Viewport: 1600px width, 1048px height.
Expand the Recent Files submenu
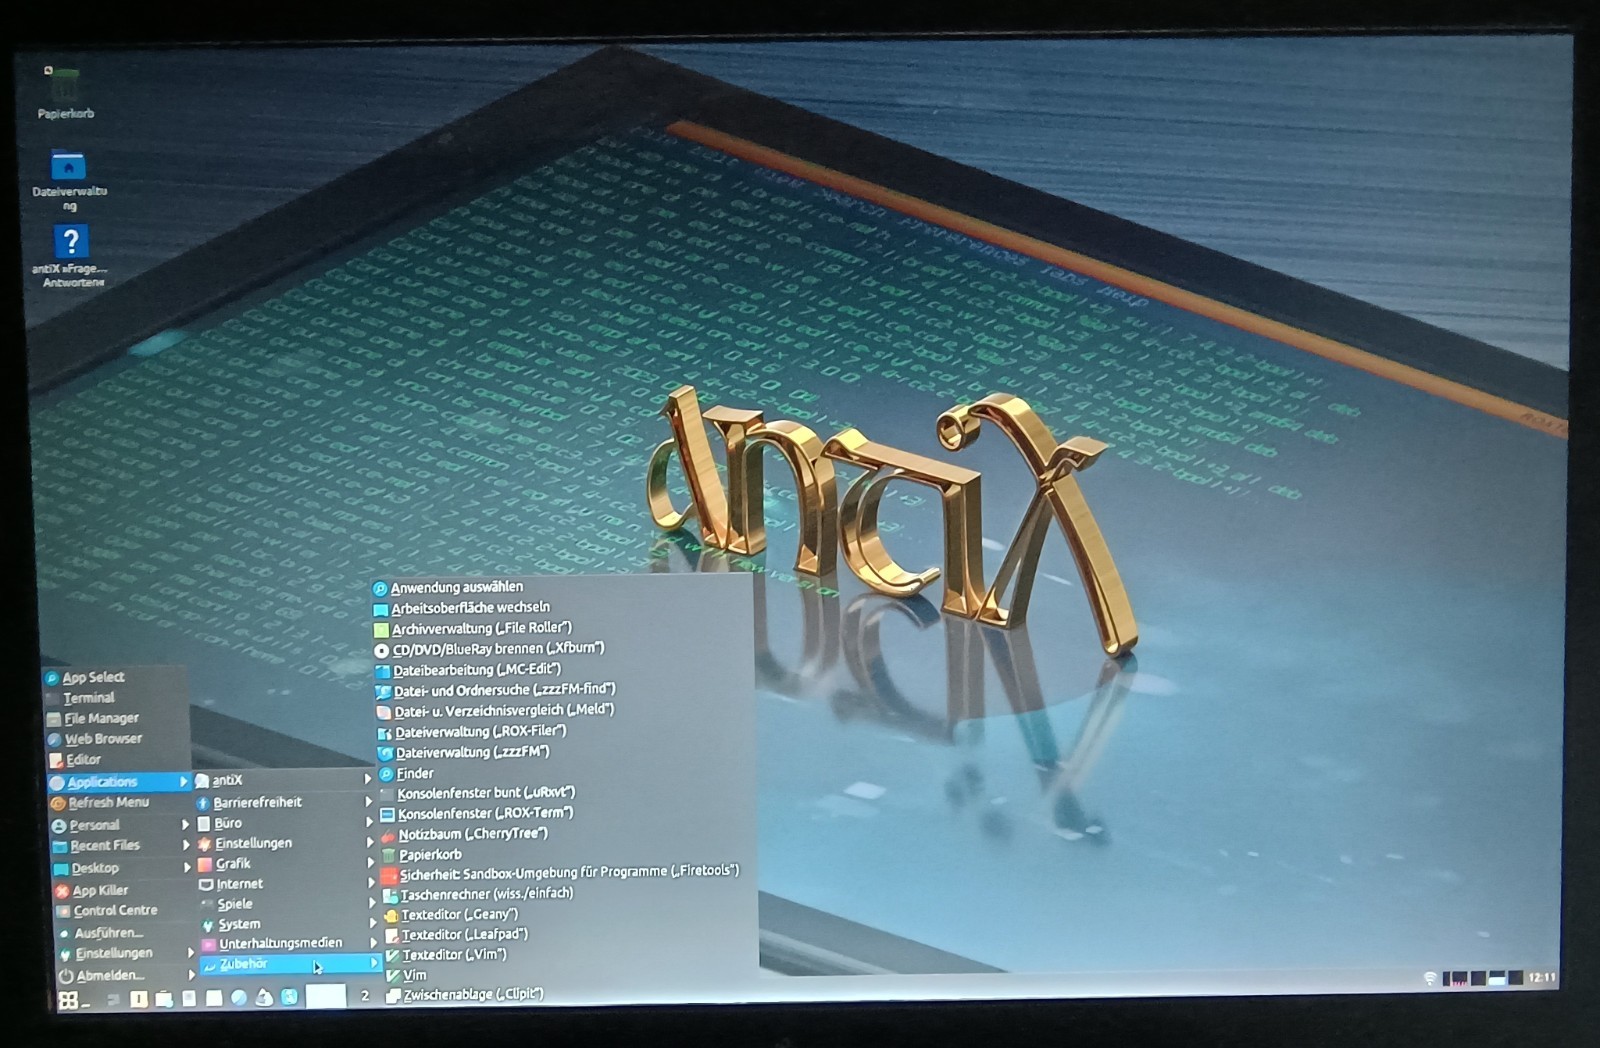pos(120,846)
